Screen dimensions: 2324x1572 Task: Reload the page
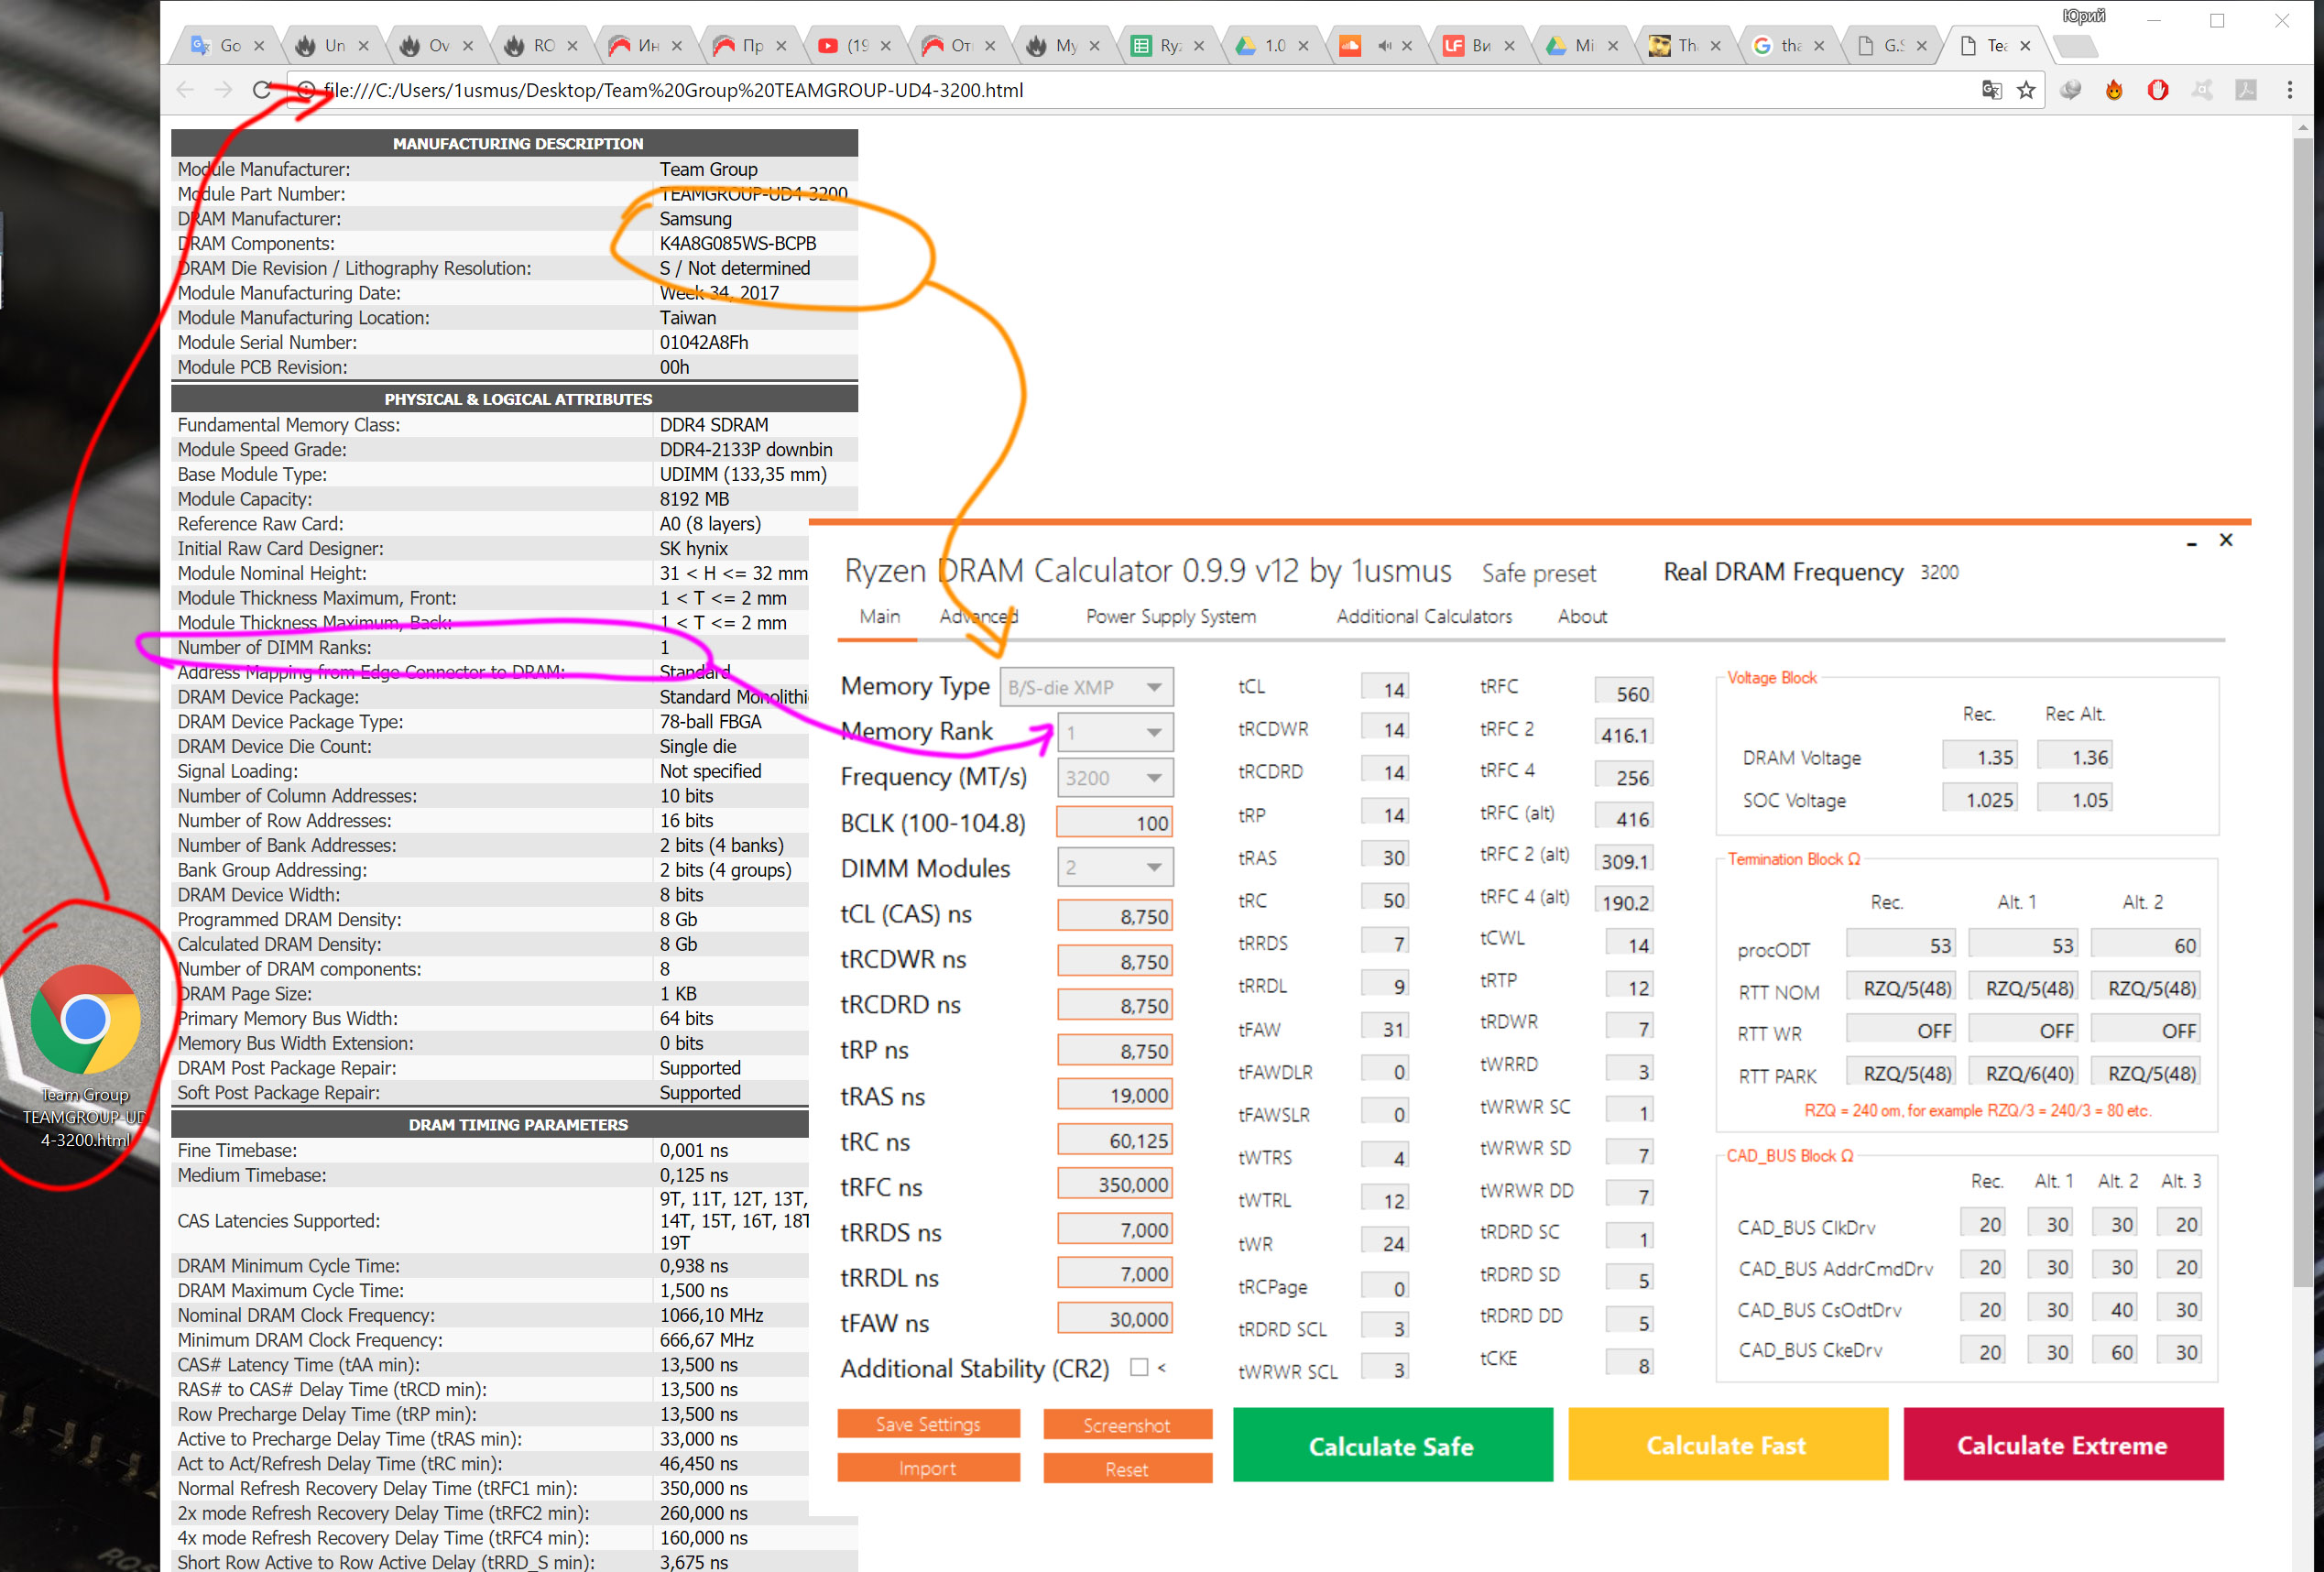(262, 90)
